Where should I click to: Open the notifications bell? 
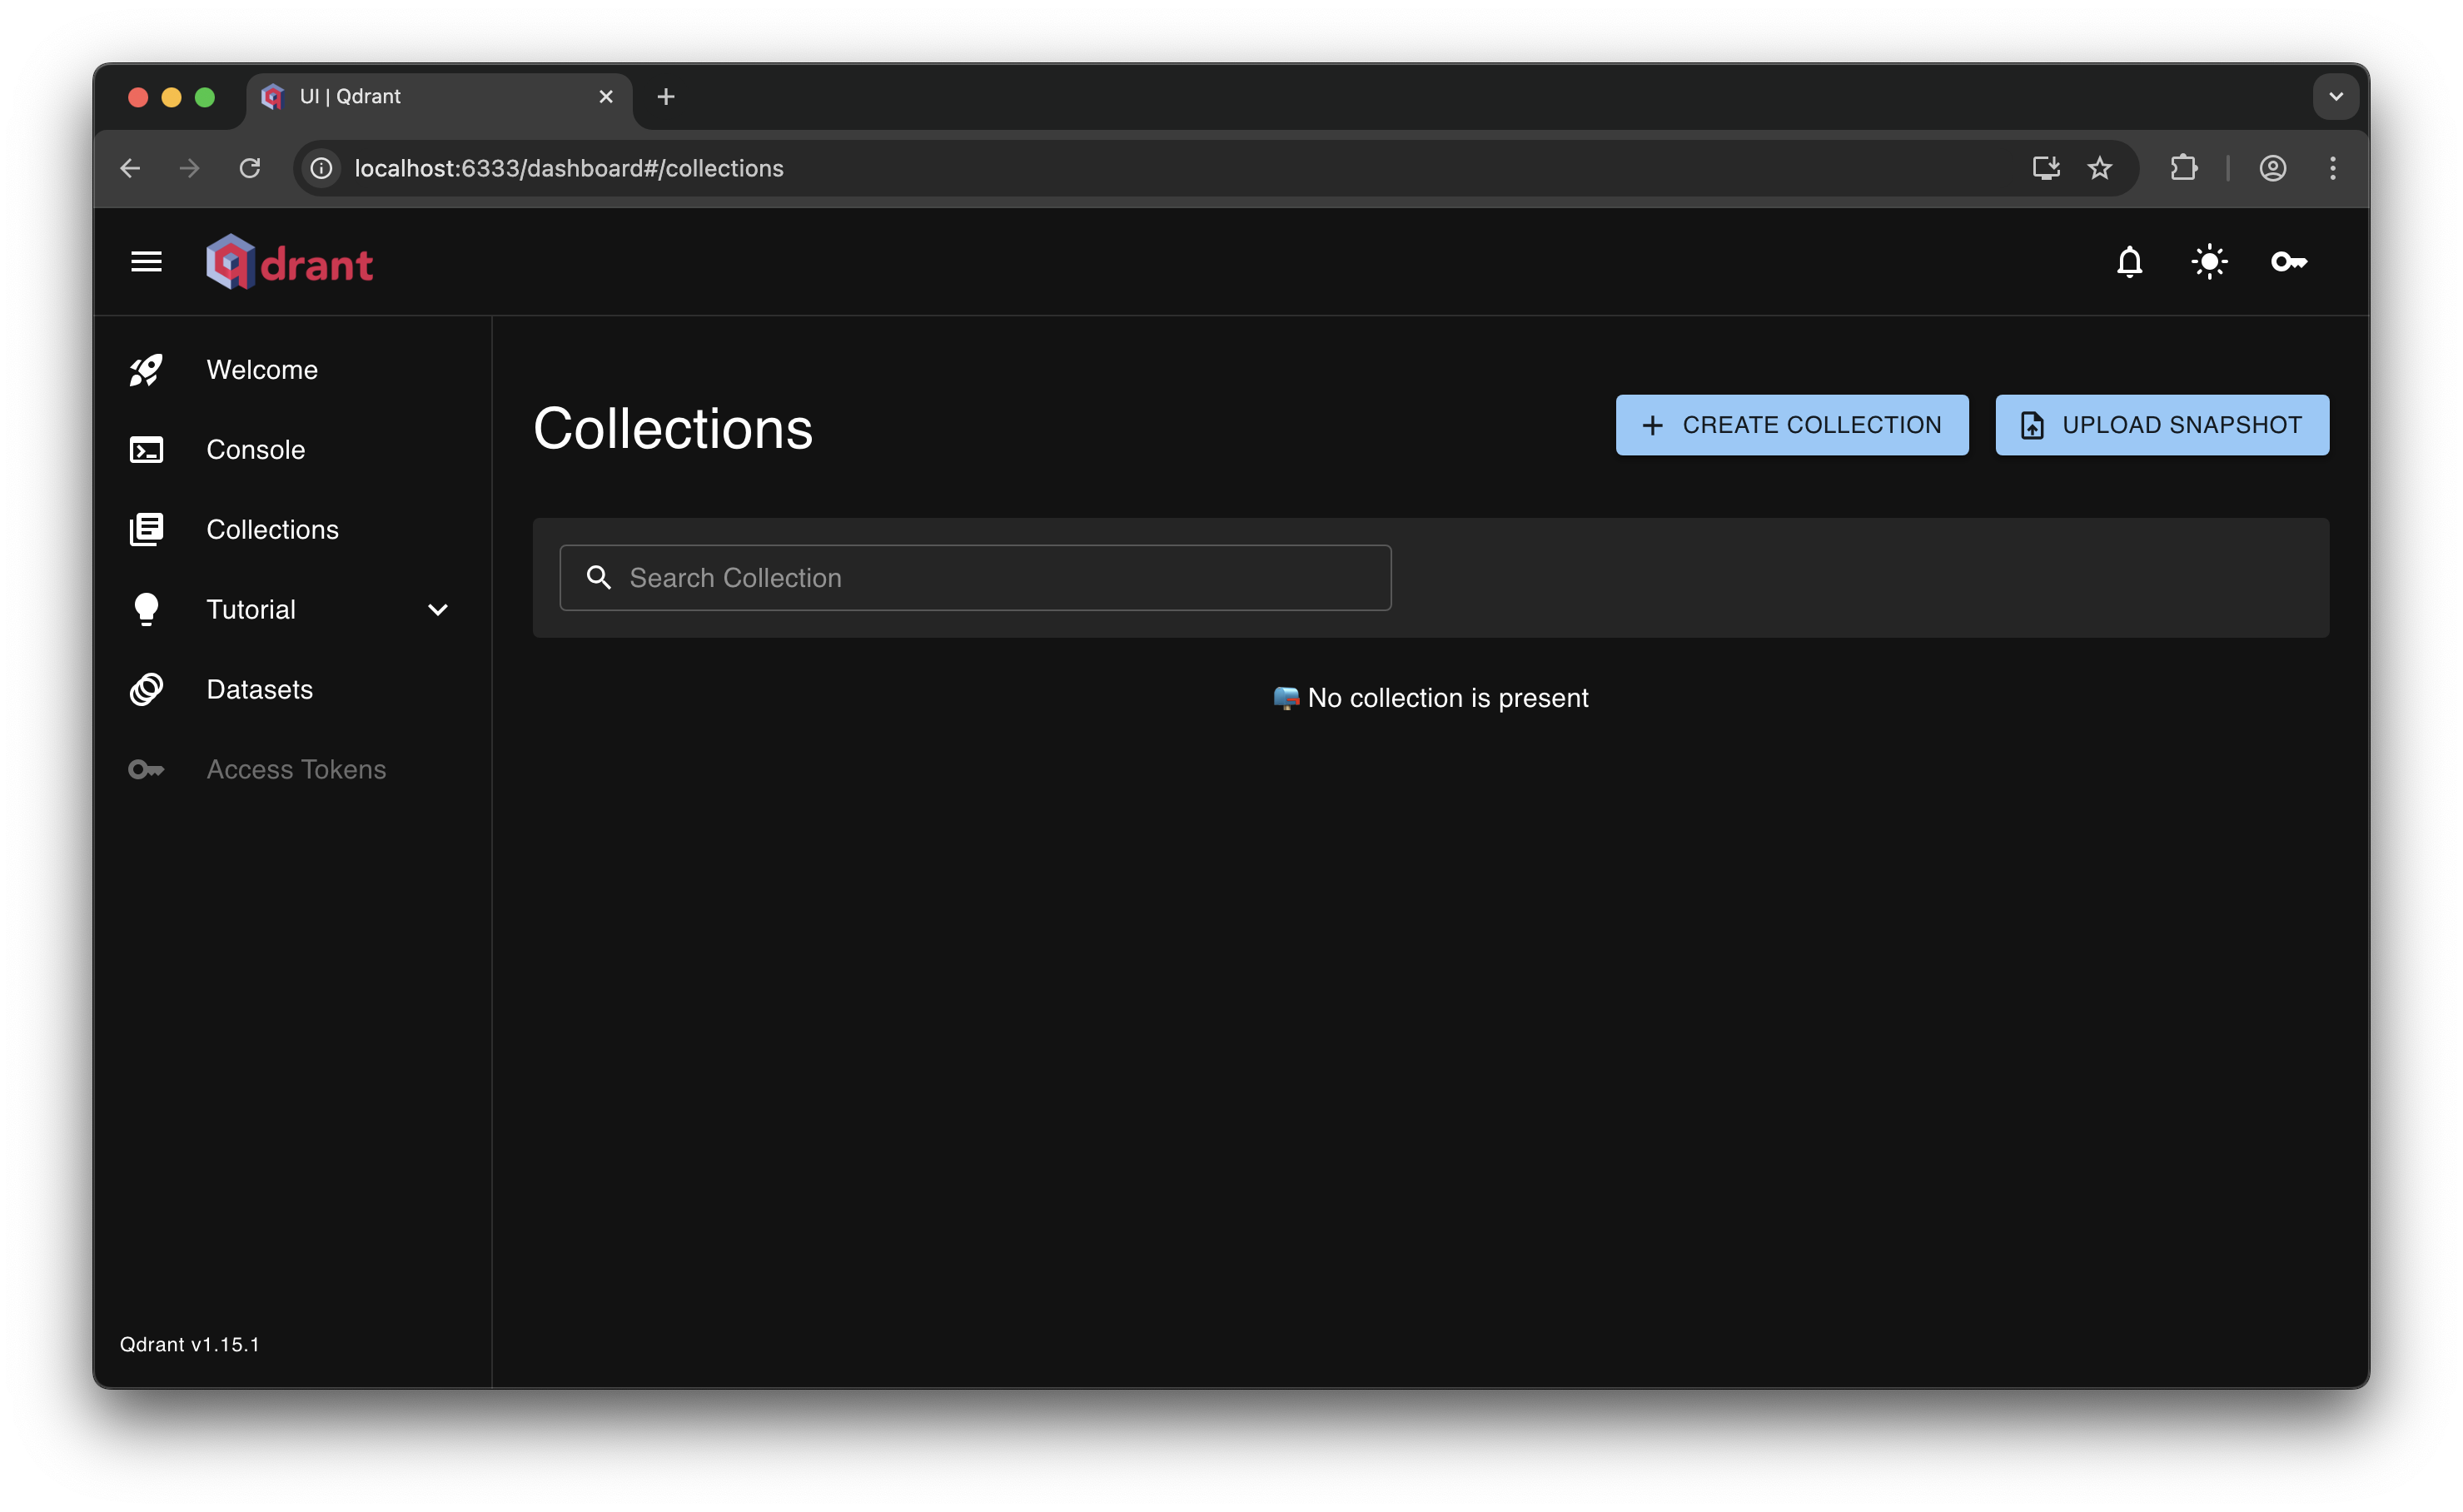pos(2129,262)
